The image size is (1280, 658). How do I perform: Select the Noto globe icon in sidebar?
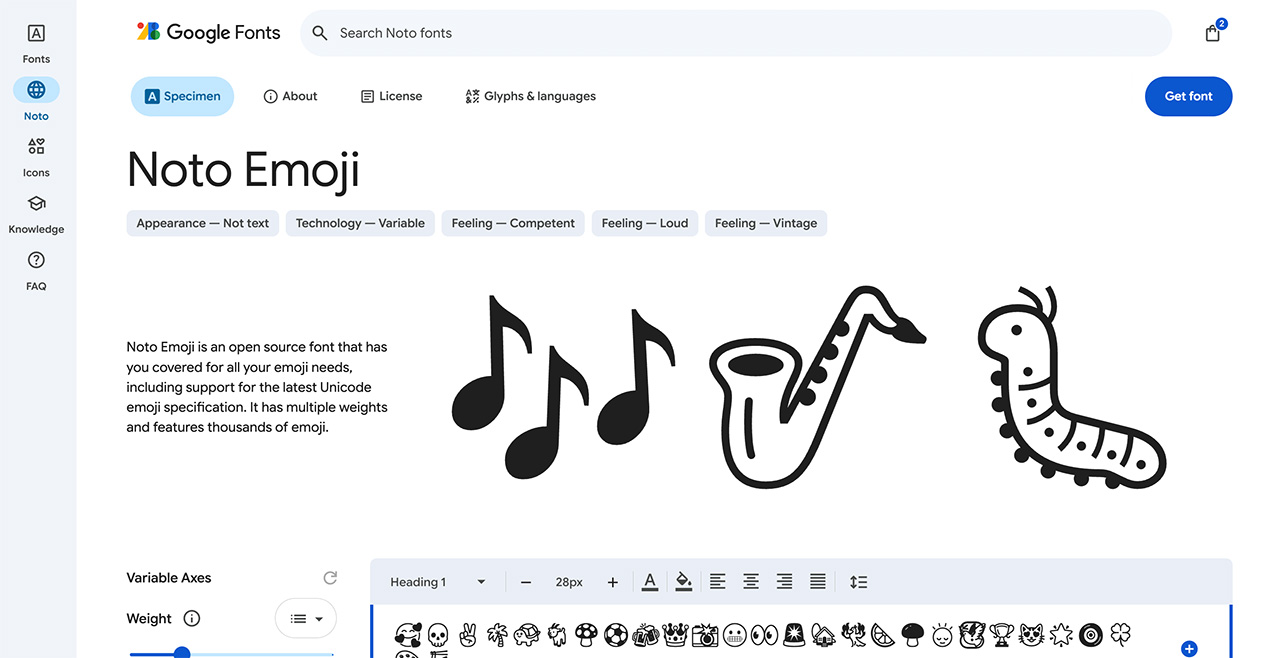(36, 90)
